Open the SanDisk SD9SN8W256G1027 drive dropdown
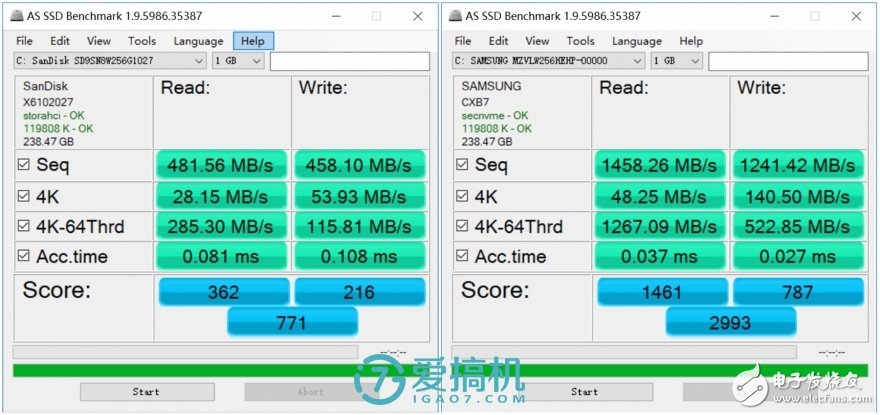Image resolution: width=880 pixels, height=415 pixels. (110, 61)
